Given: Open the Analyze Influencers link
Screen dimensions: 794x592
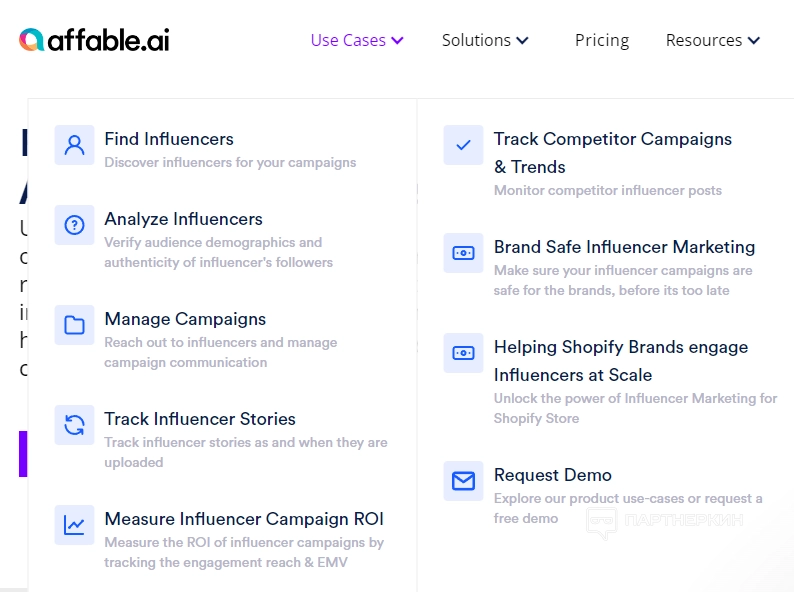Looking at the screenshot, I should point(183,219).
